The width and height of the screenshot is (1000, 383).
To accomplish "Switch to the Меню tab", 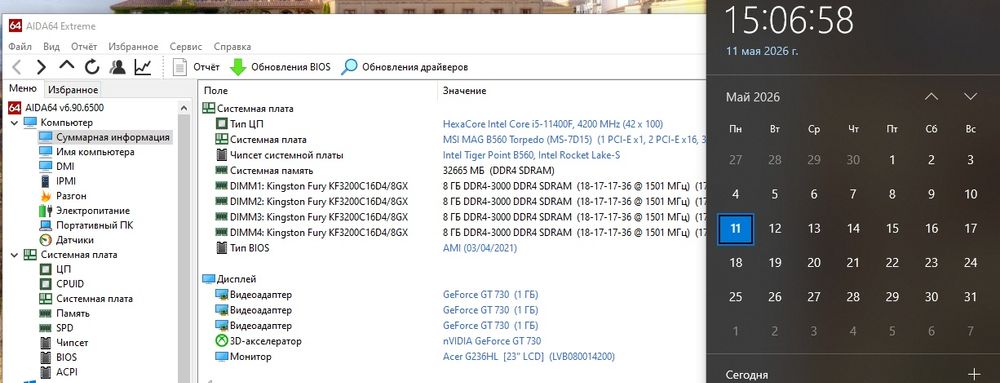I will coord(23,89).
